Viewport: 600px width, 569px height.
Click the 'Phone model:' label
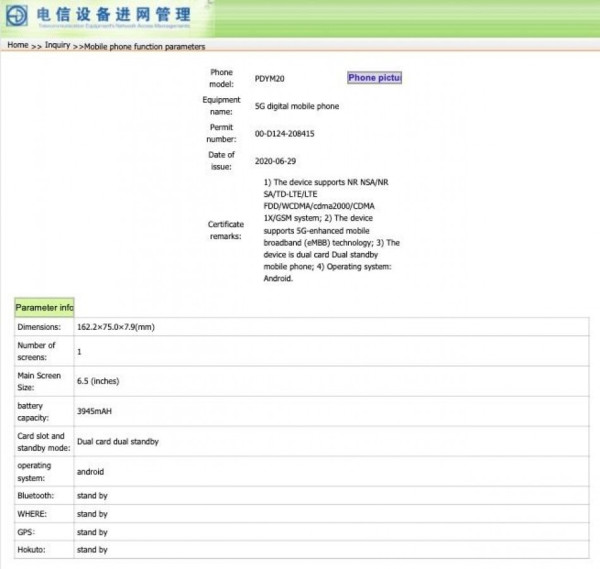pos(222,78)
